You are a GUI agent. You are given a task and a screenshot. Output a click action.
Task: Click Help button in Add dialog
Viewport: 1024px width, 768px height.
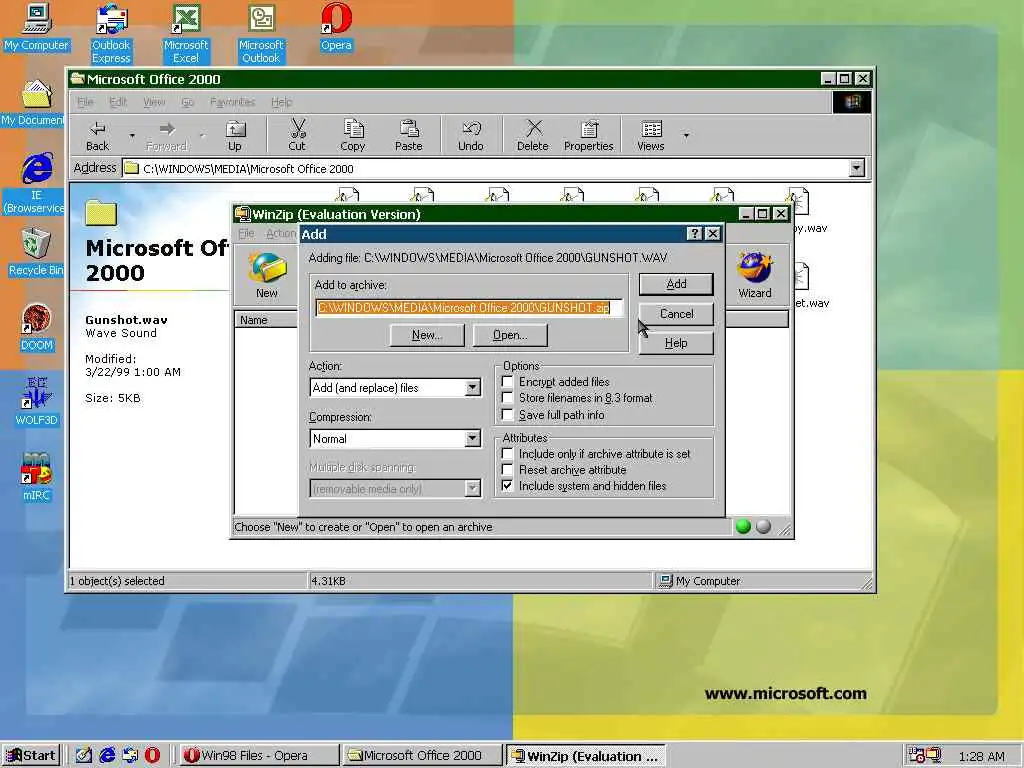point(676,343)
